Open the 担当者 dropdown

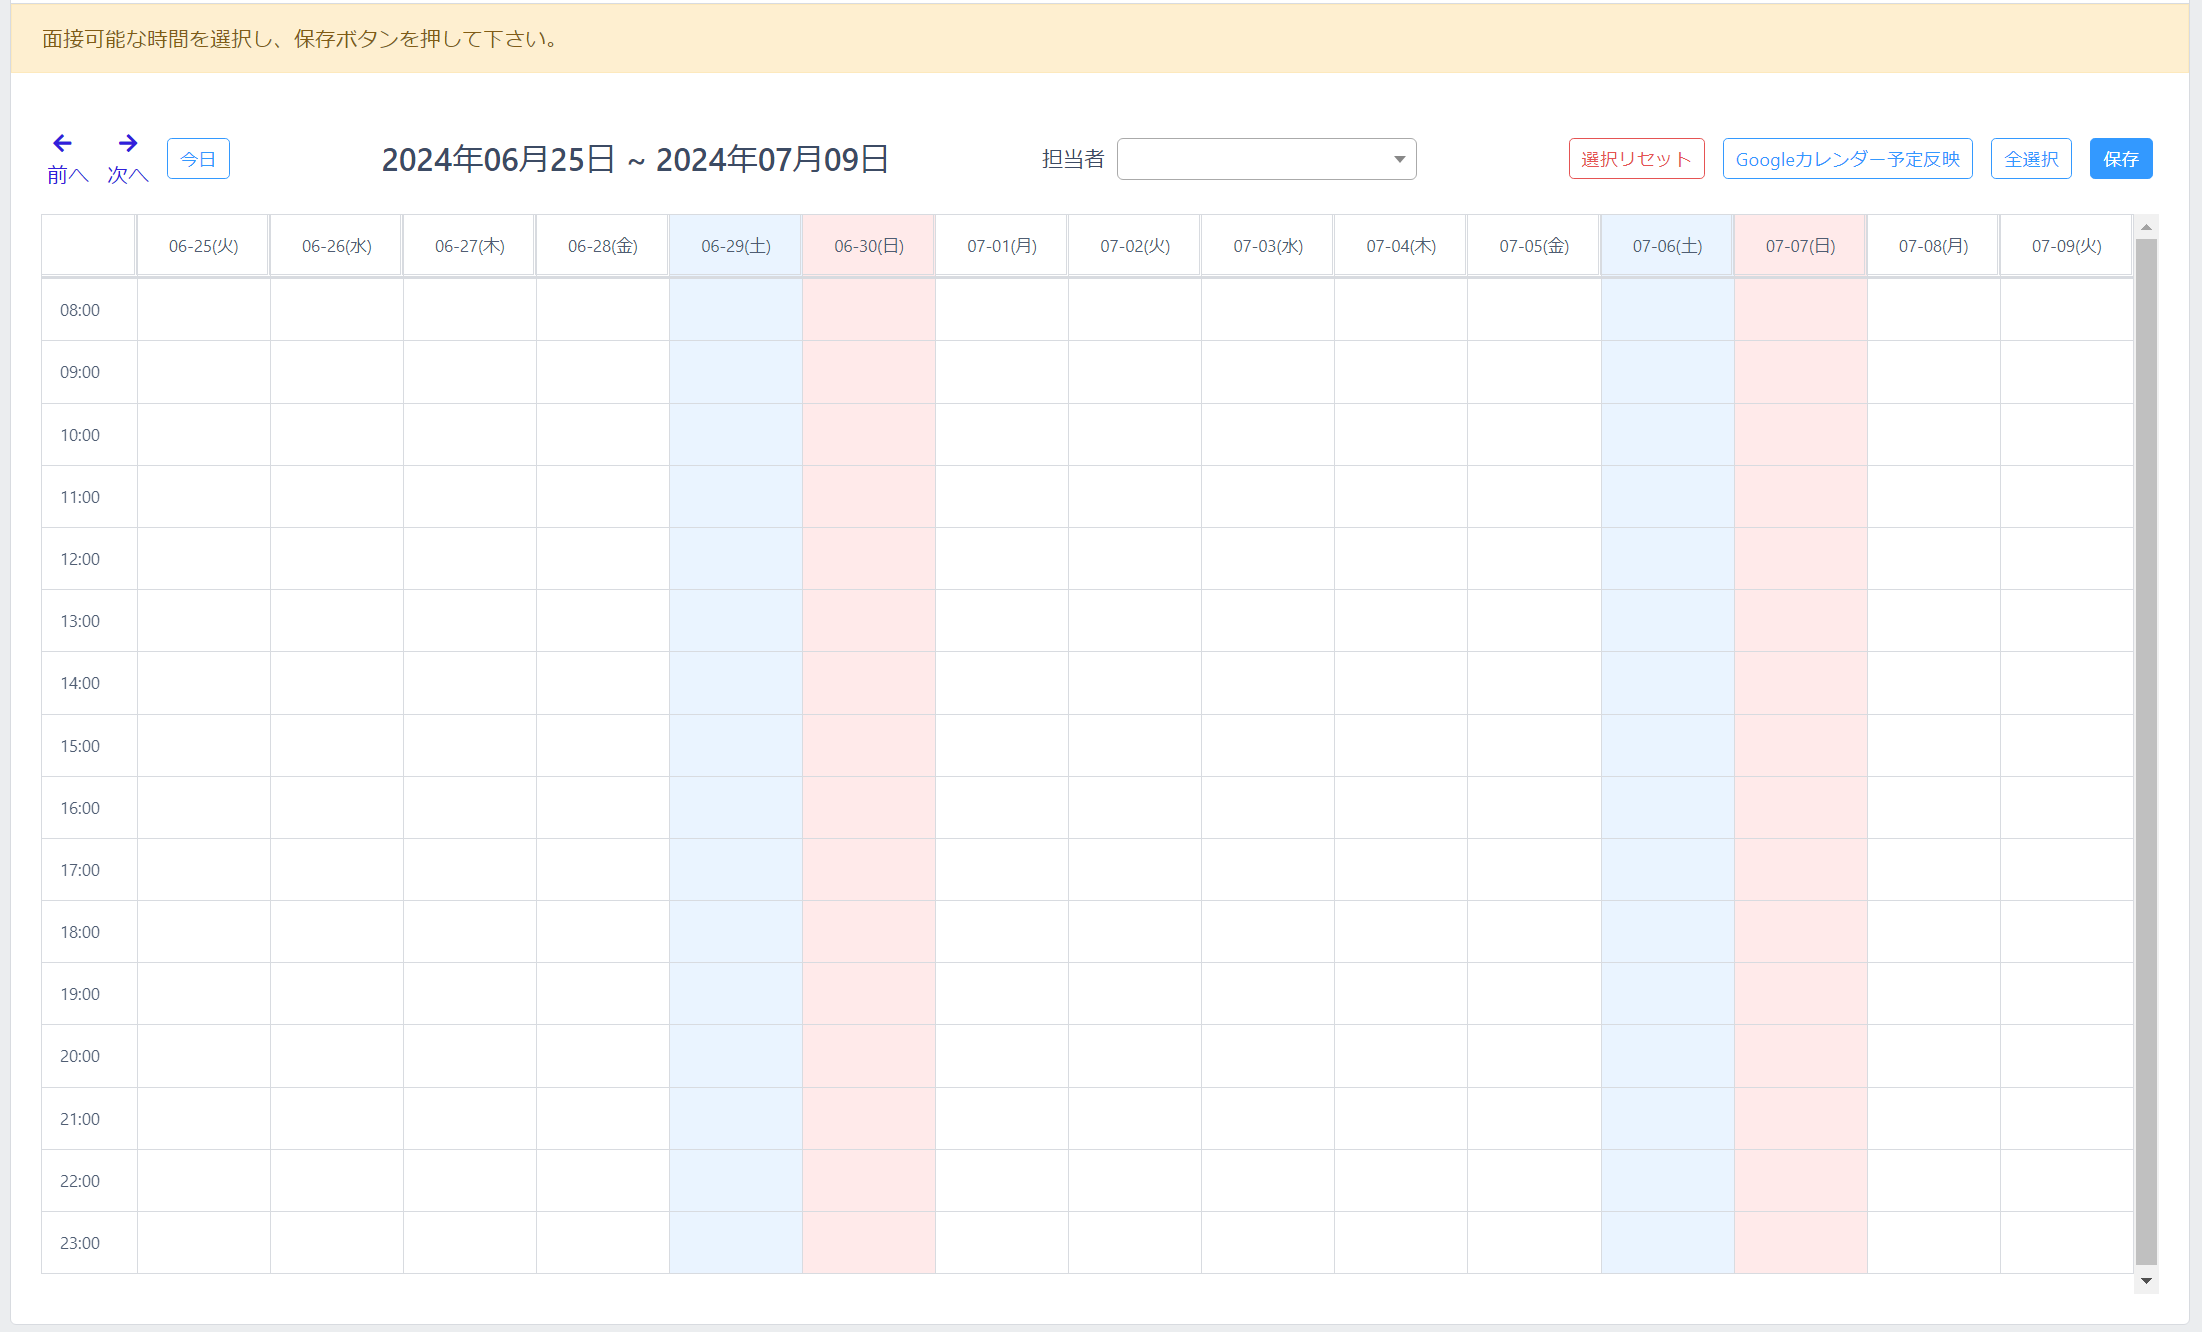[x=1265, y=159]
